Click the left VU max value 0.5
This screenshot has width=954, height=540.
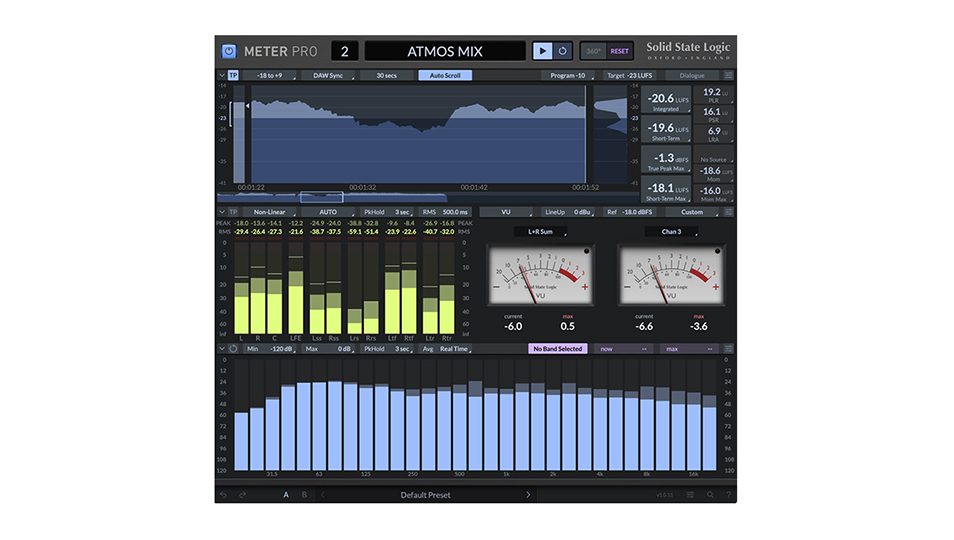[x=567, y=327]
